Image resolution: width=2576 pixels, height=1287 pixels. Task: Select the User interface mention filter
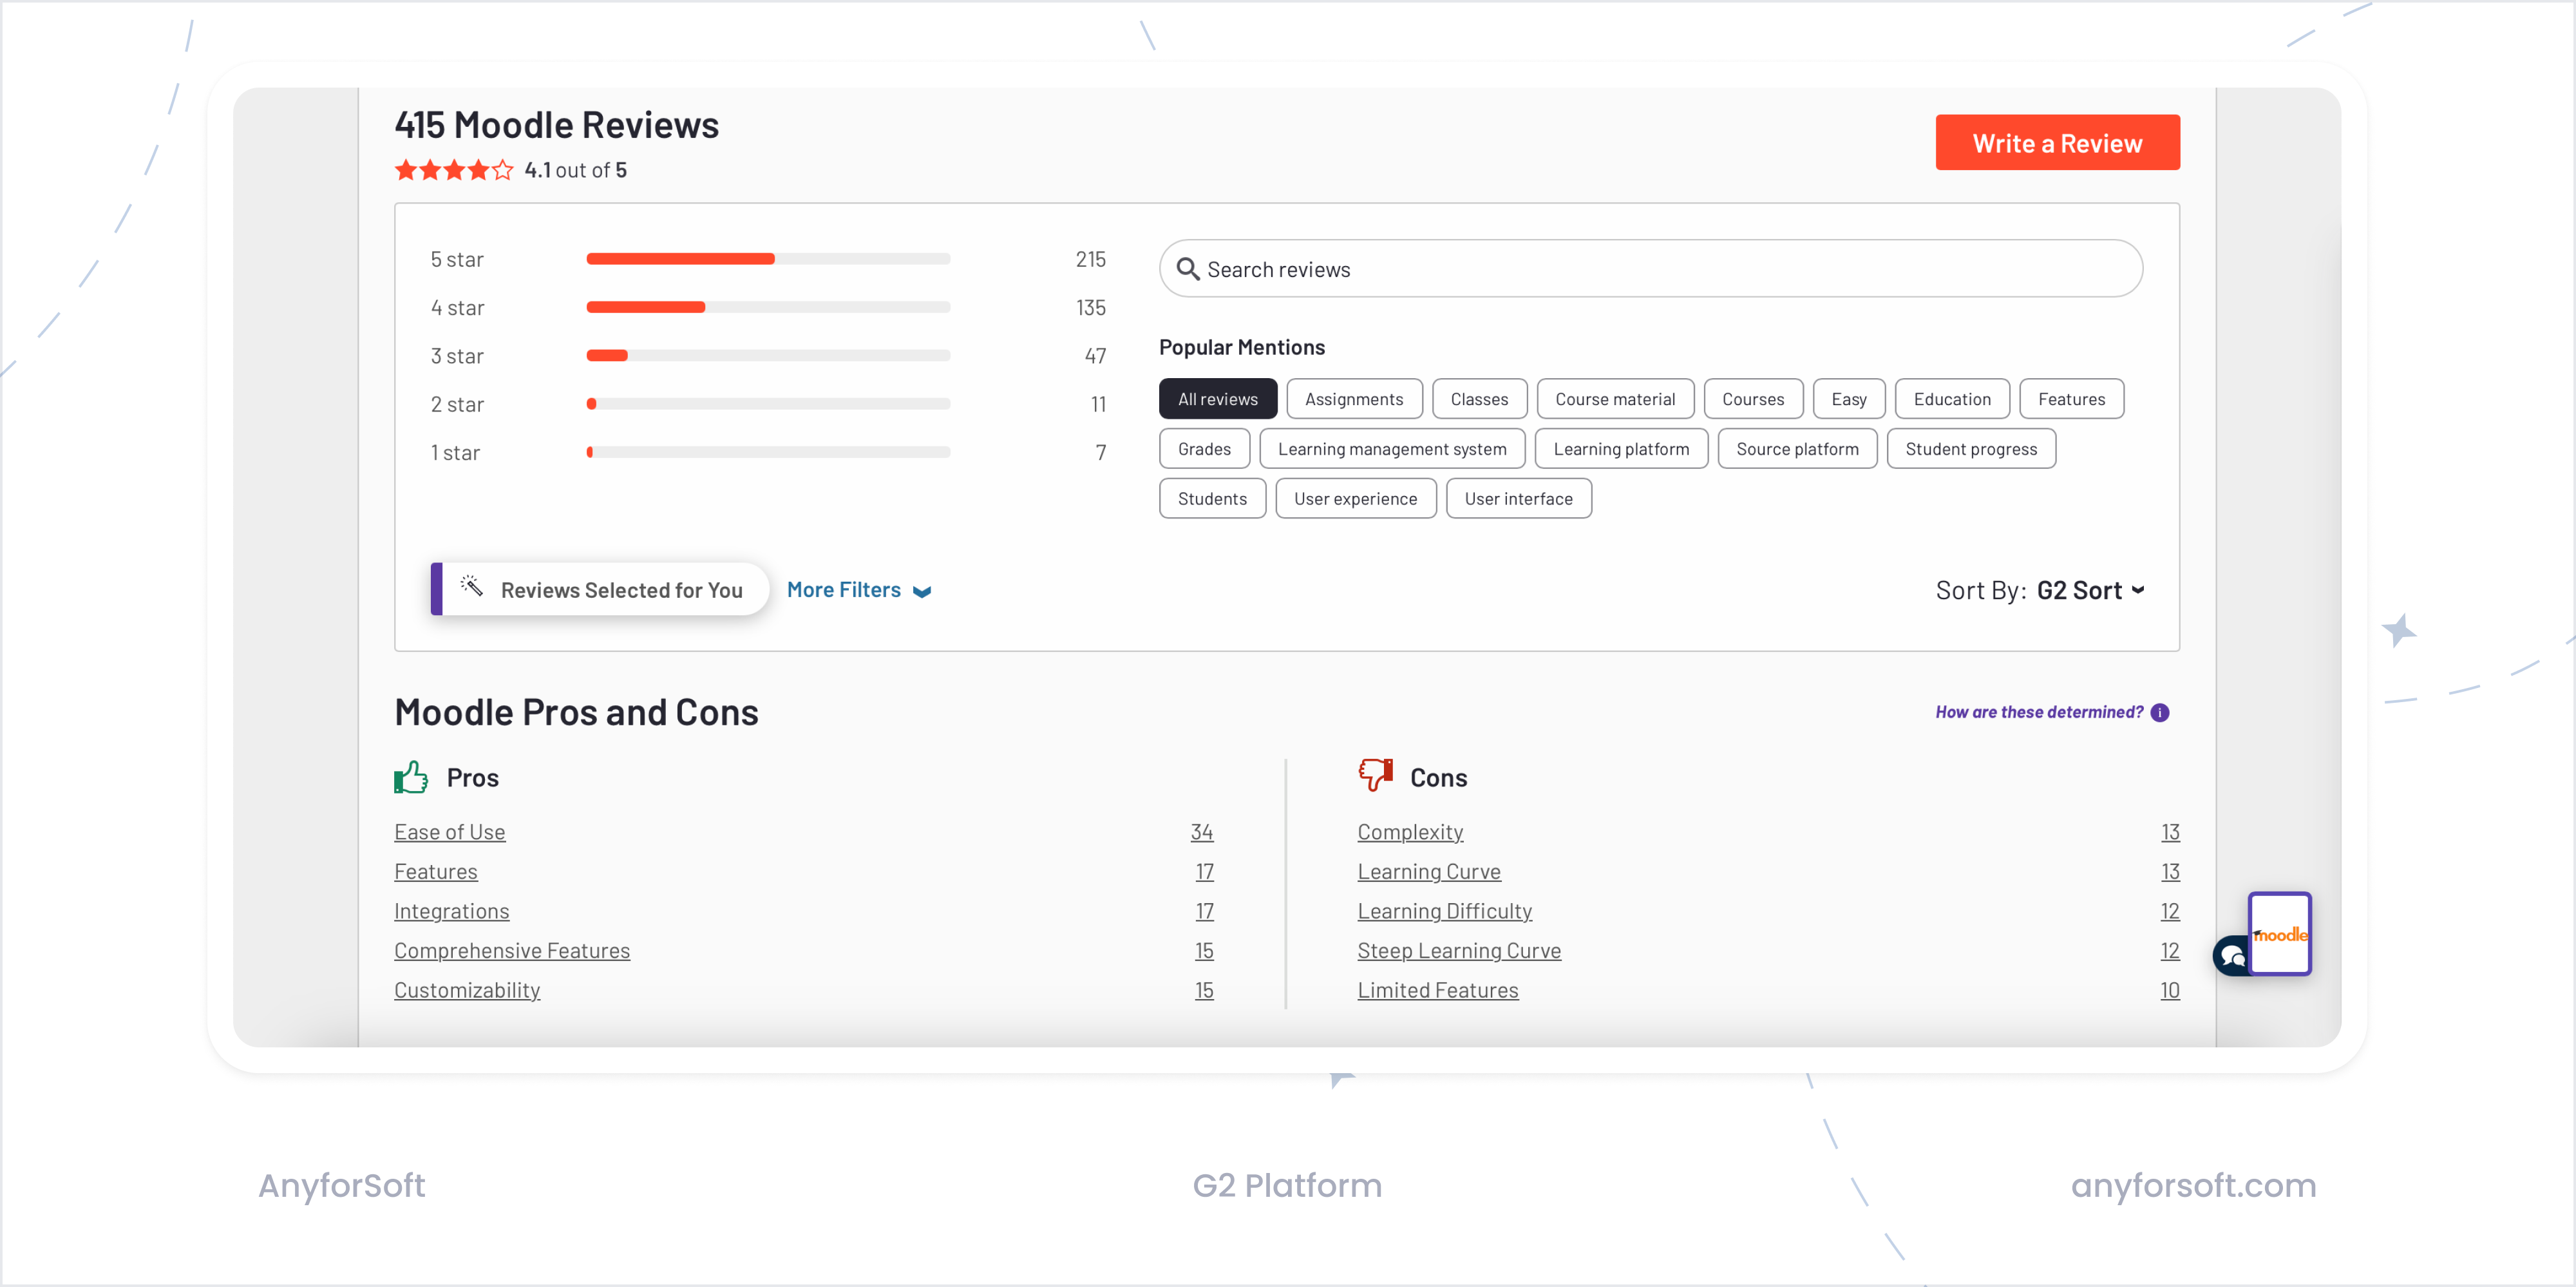click(1518, 498)
